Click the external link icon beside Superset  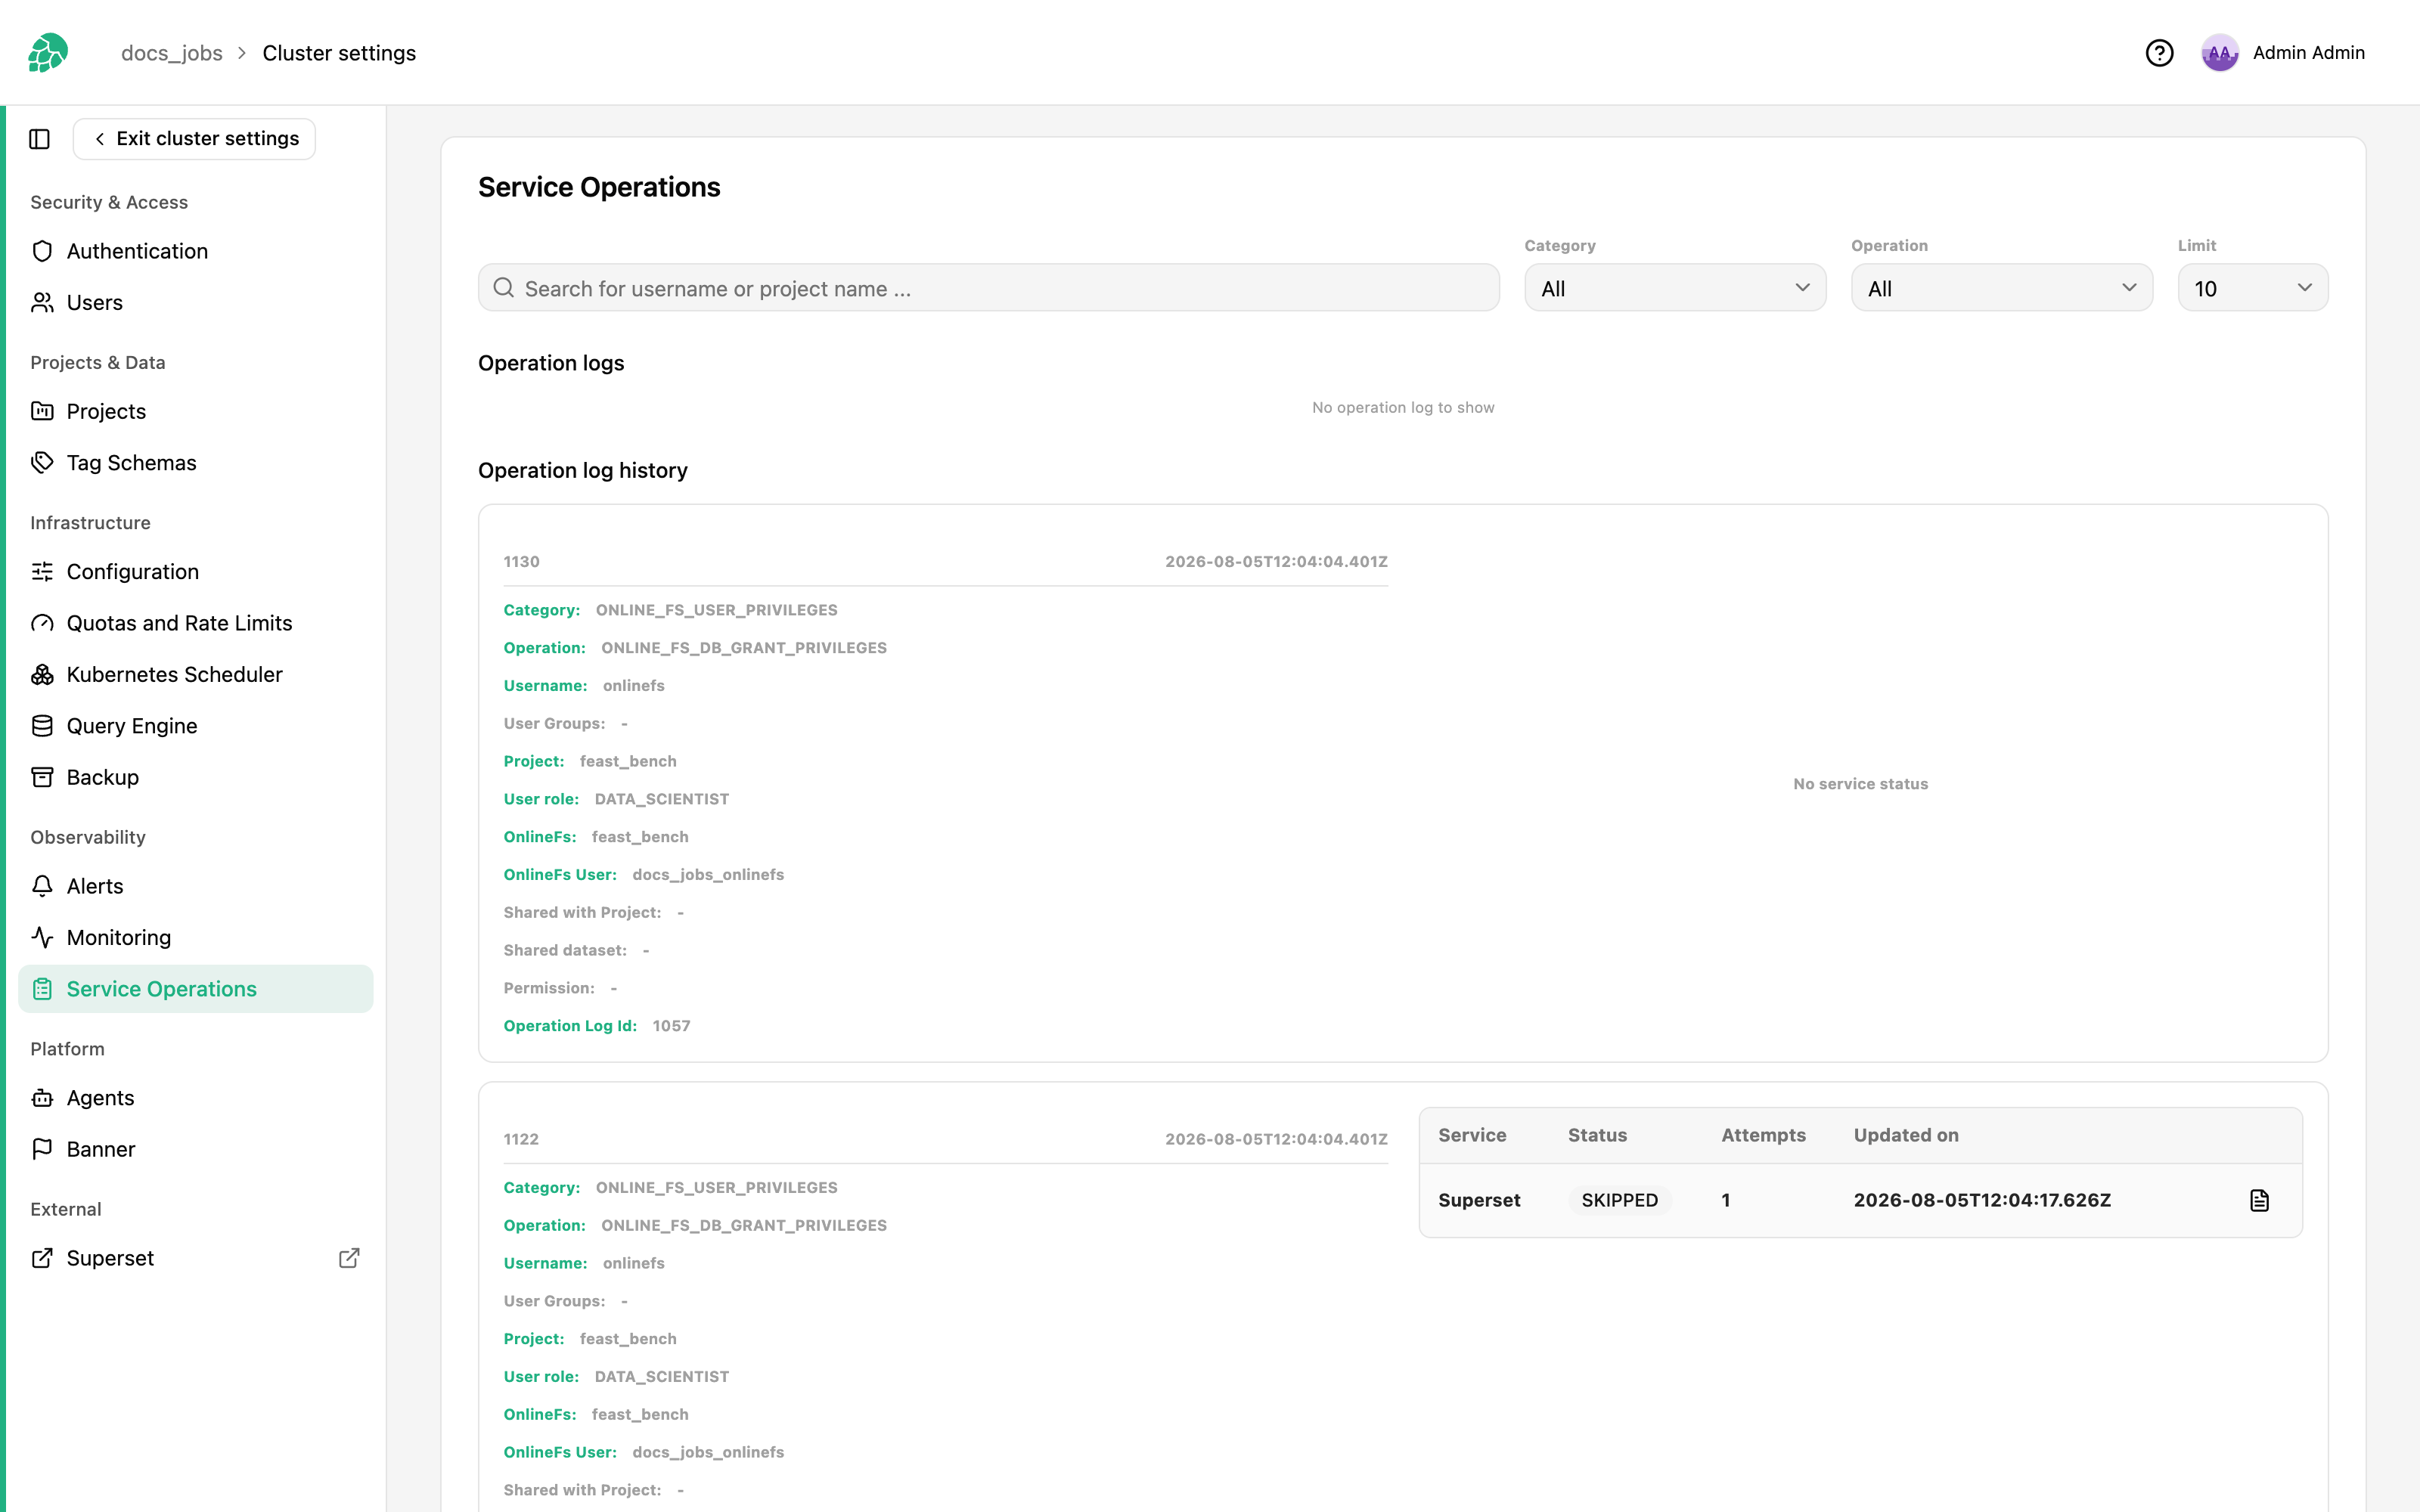click(349, 1258)
